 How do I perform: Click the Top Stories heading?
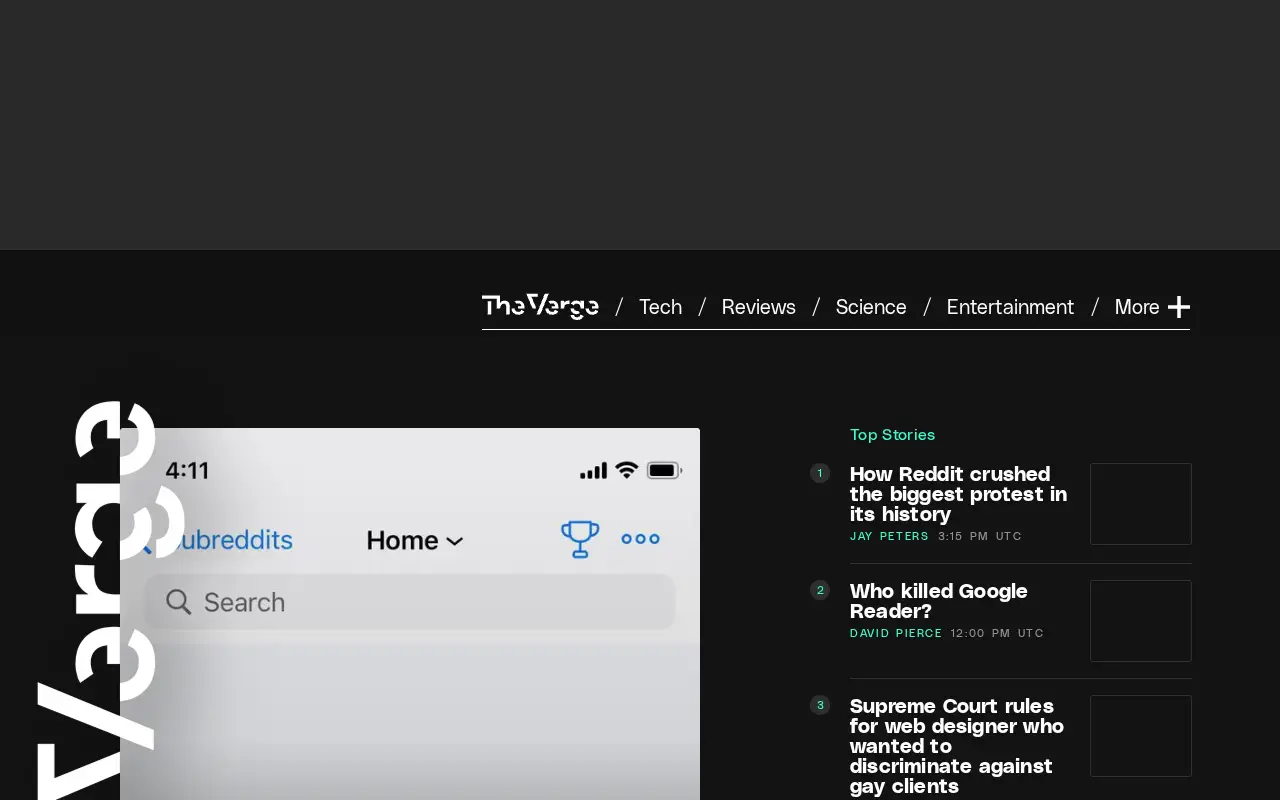[892, 435]
